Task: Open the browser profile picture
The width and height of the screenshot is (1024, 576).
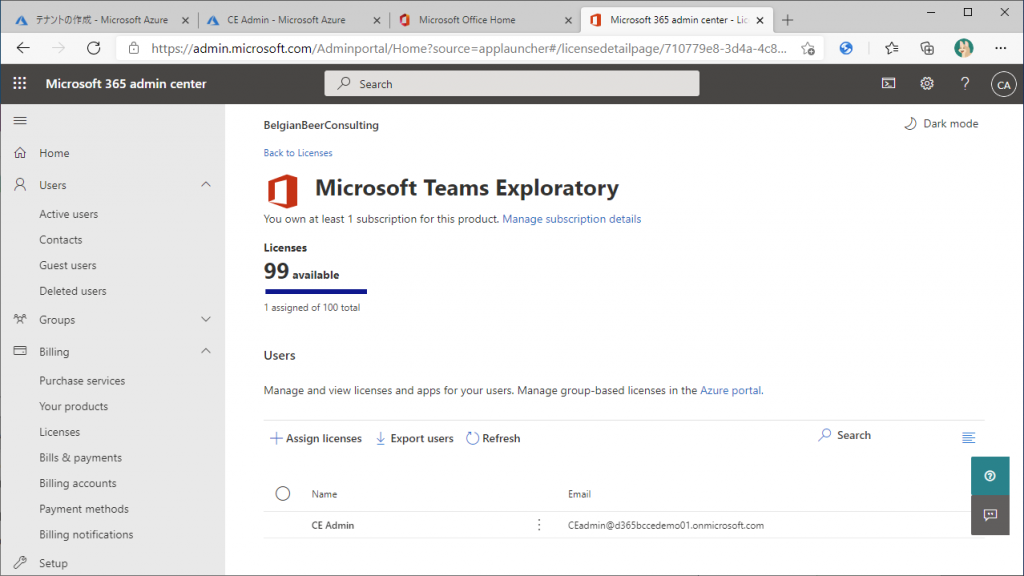Action: point(963,48)
